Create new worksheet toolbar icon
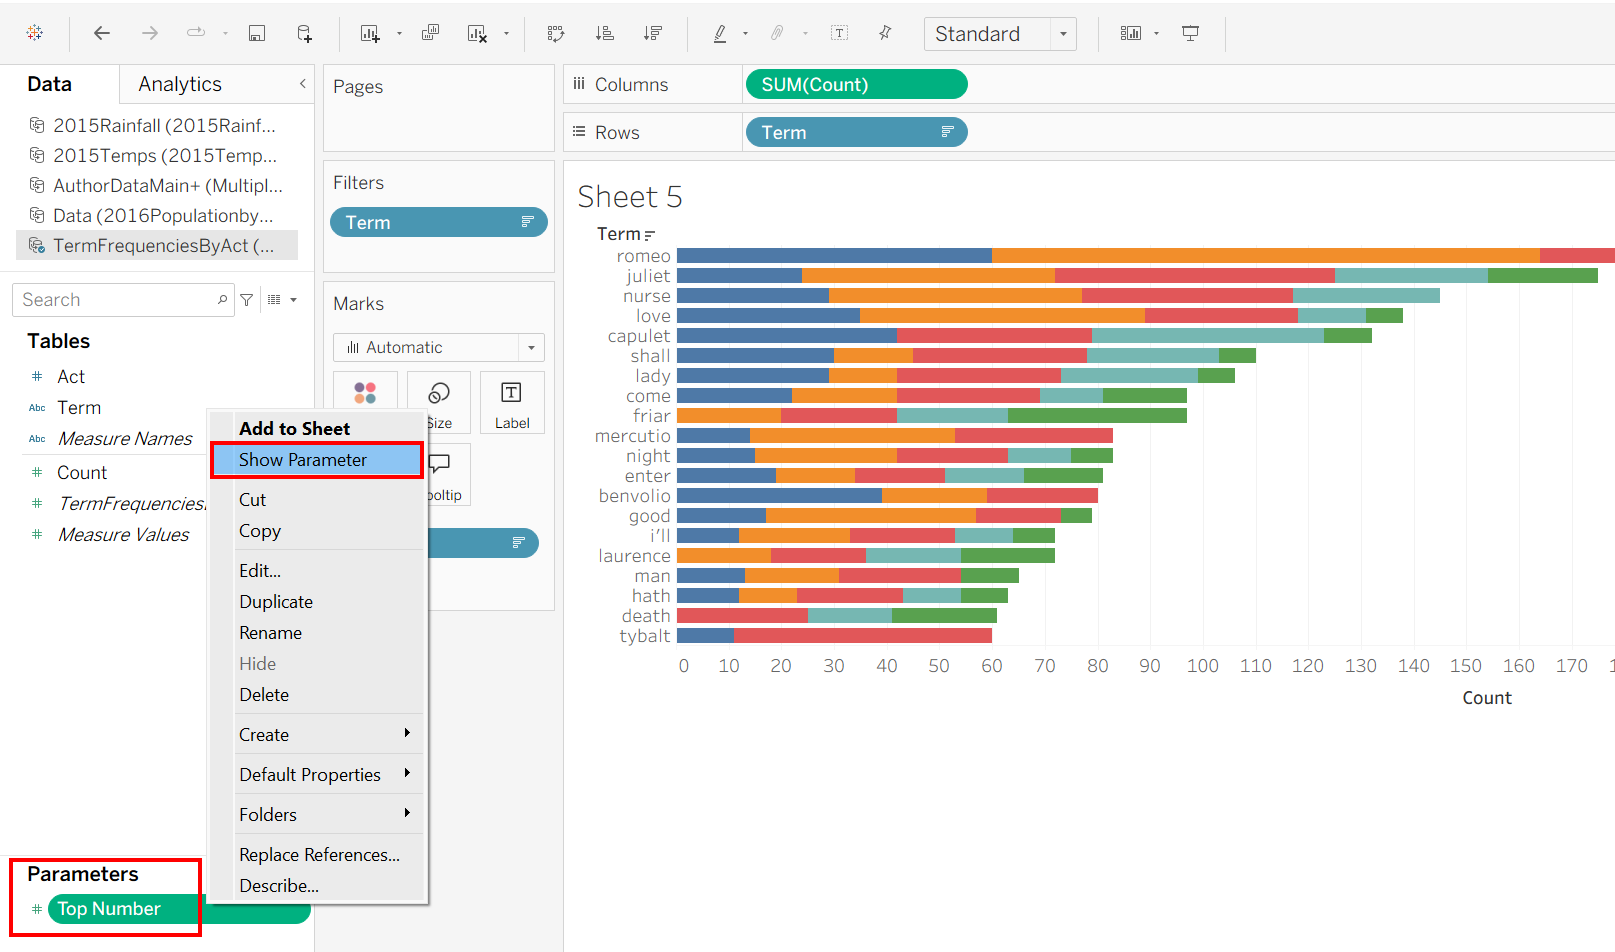1615x952 pixels. (x=370, y=33)
